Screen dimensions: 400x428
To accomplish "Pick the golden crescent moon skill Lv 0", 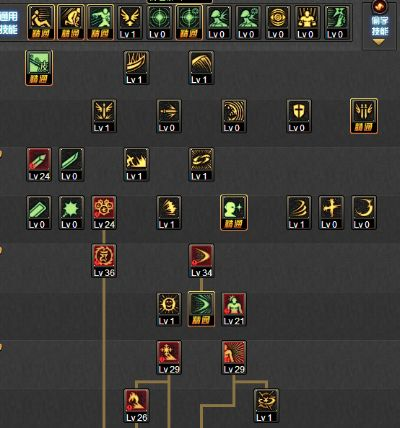I will pos(364,213).
